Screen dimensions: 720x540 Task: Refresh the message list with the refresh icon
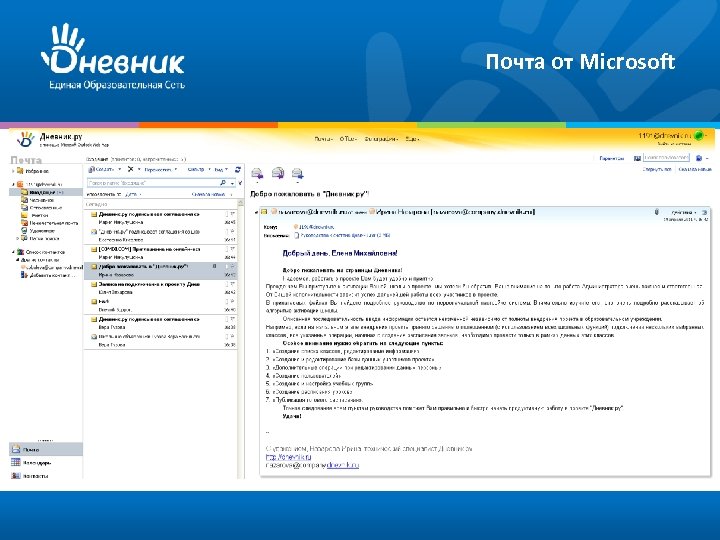point(238,169)
